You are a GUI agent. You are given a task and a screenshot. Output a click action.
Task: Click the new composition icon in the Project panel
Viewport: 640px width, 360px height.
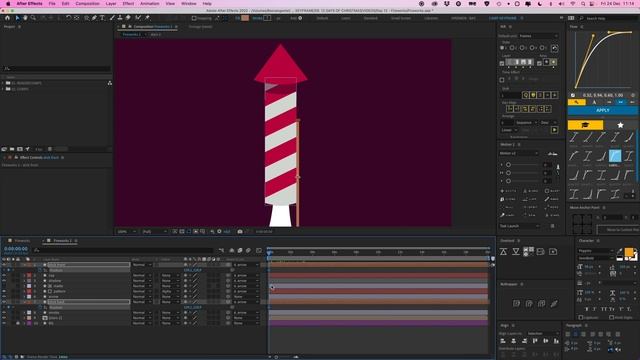pyautogui.click(x=20, y=149)
